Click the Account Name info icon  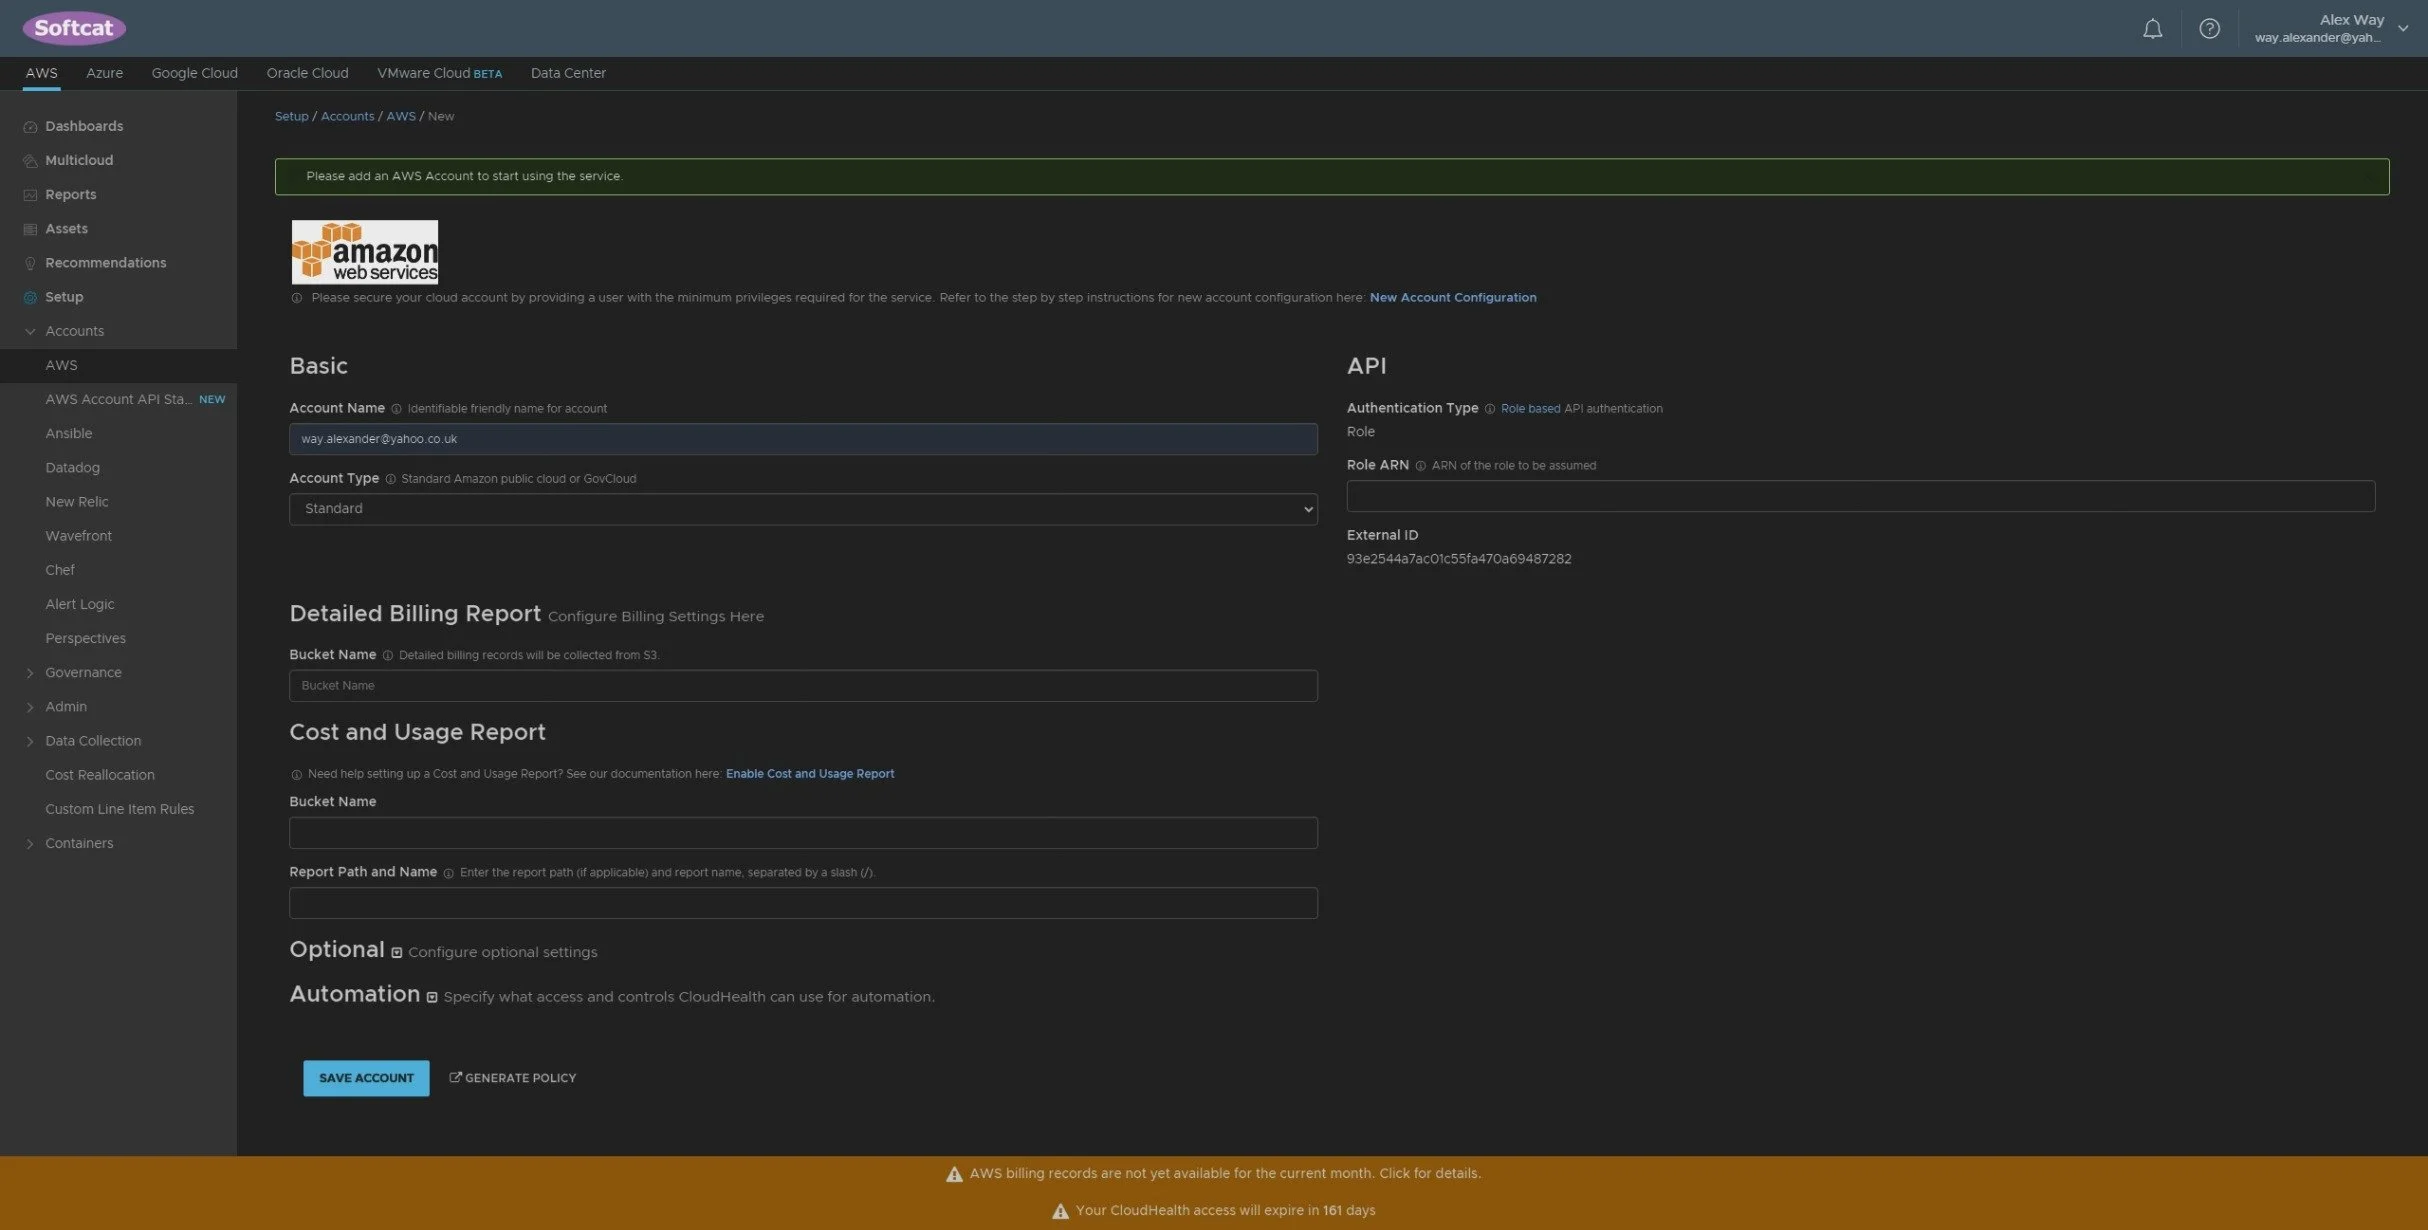coord(396,409)
